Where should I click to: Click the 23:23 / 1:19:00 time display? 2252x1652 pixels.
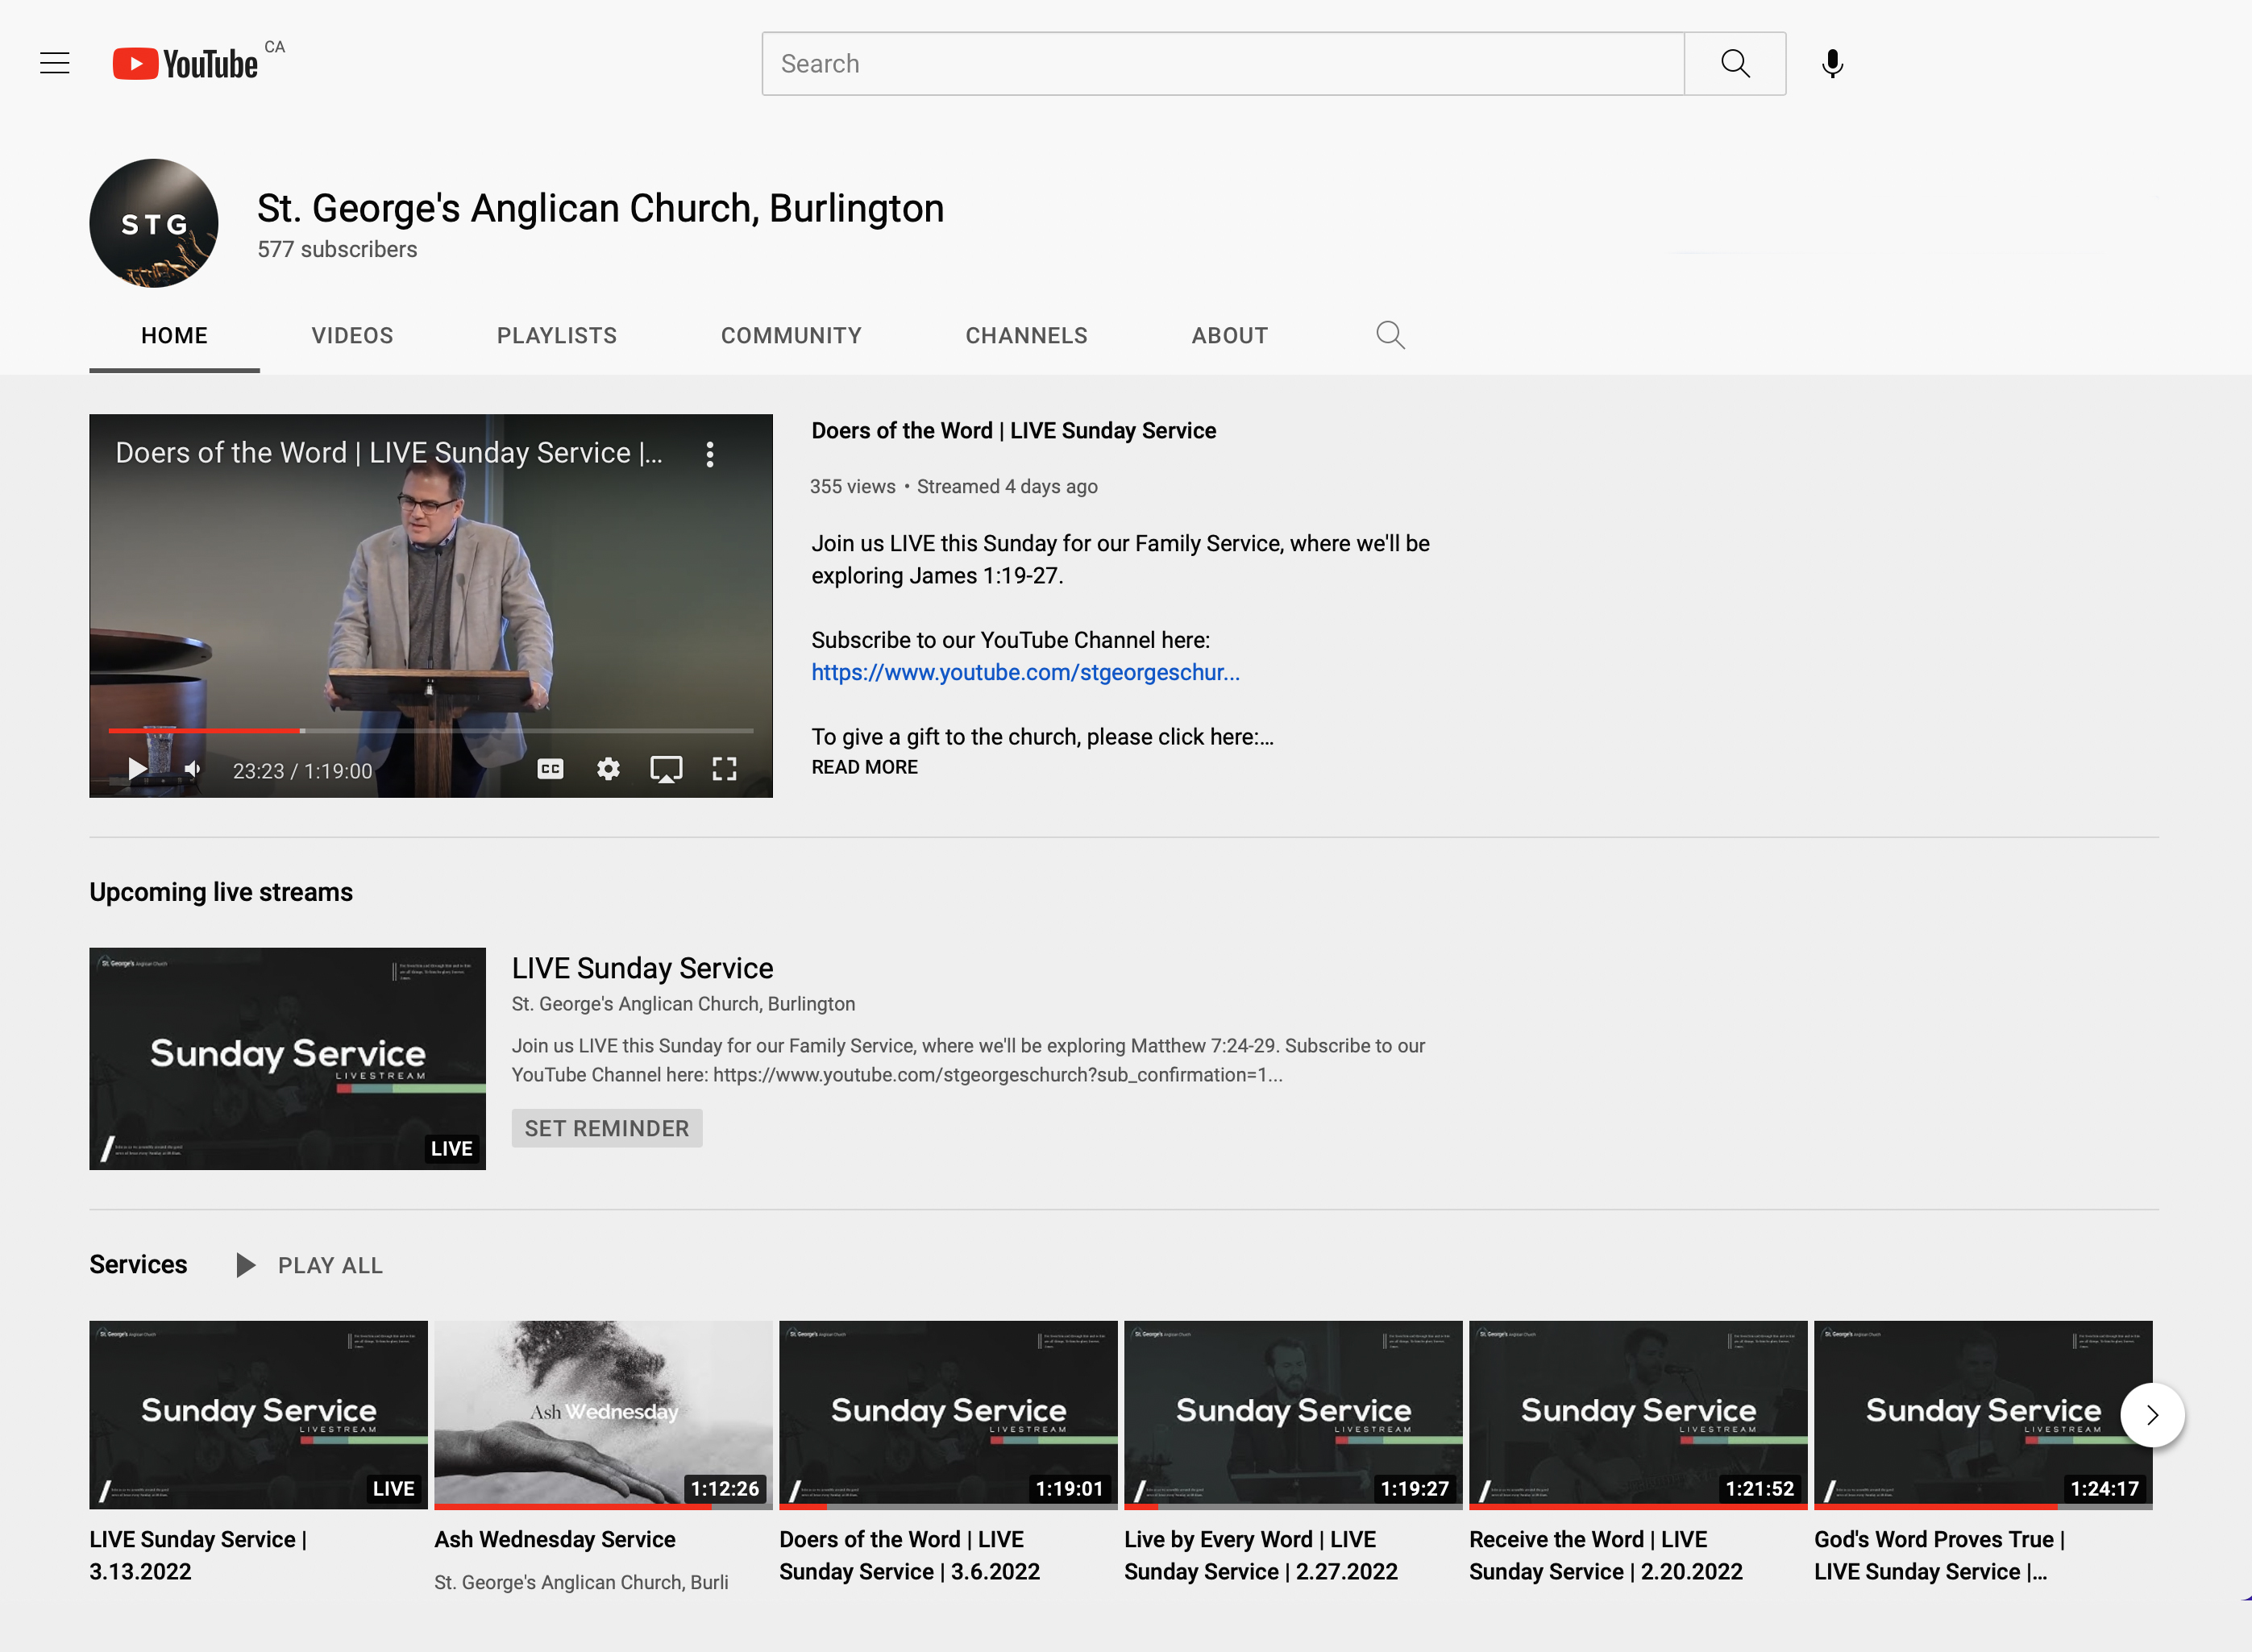point(302,771)
